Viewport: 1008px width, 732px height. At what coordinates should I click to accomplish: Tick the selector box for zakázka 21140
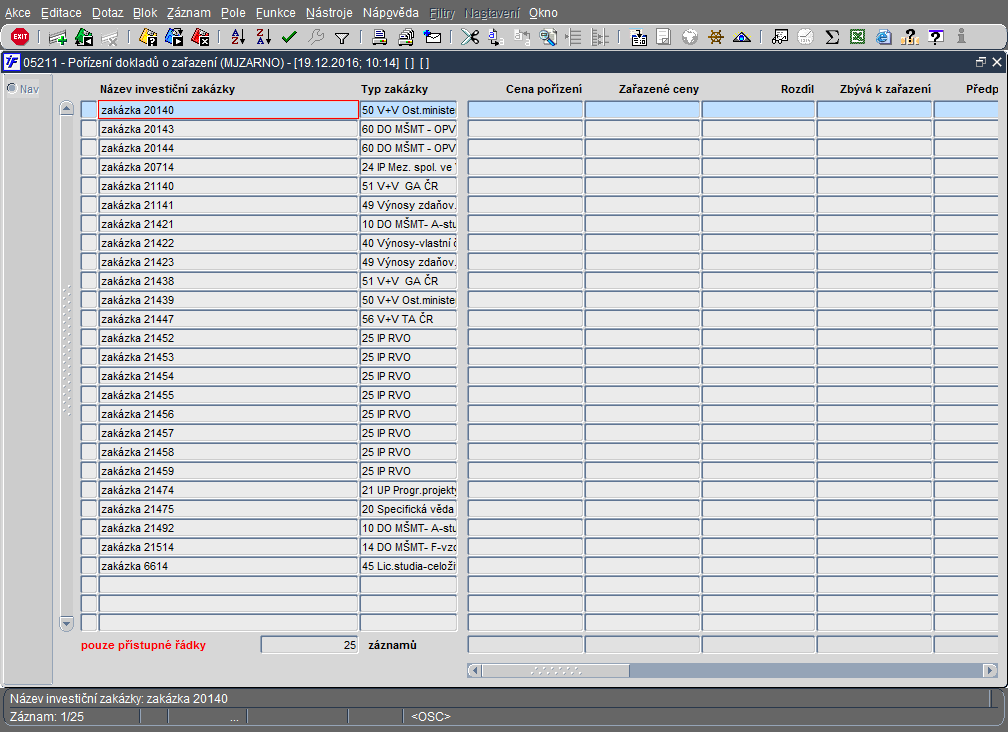pyautogui.click(x=89, y=186)
